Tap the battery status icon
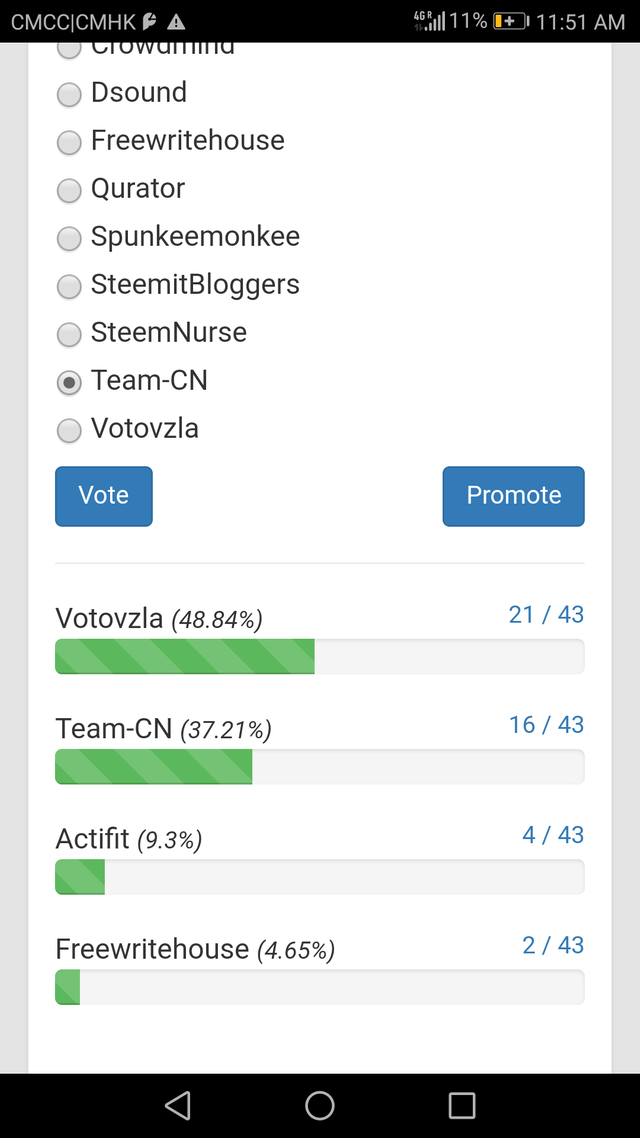The width and height of the screenshot is (640, 1138). [510, 21]
